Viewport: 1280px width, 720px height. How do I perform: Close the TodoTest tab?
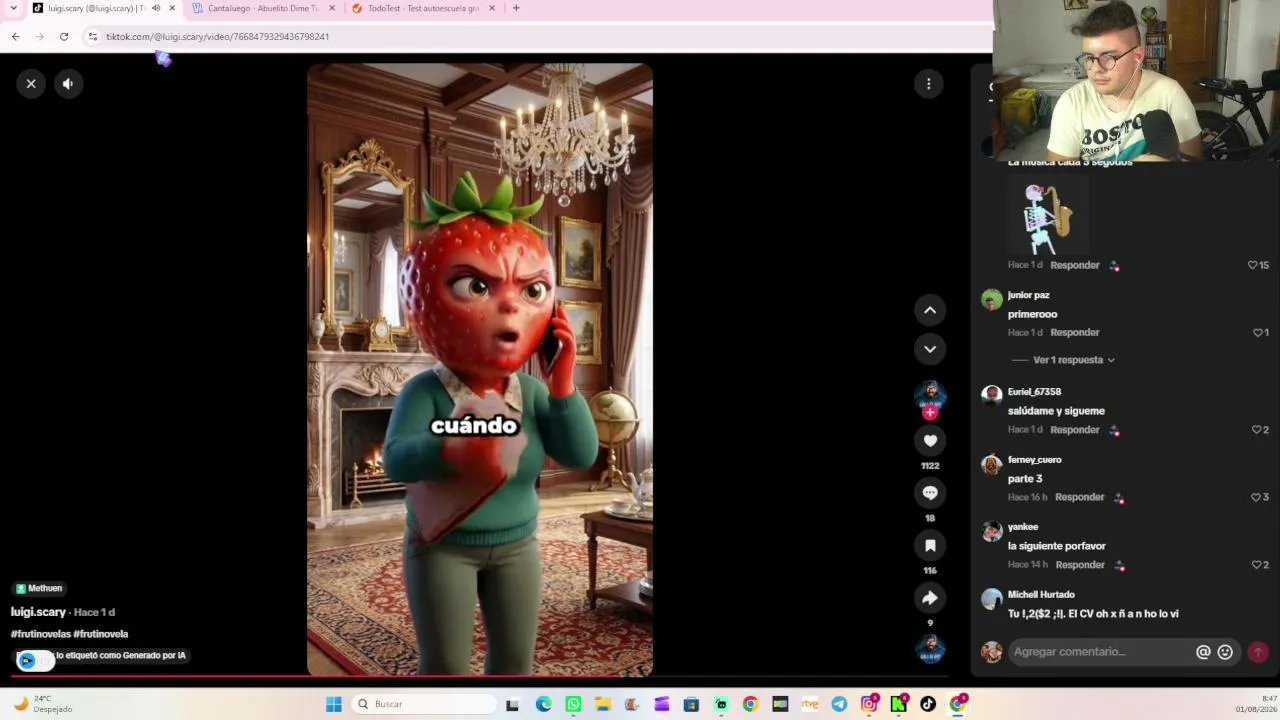(492, 8)
